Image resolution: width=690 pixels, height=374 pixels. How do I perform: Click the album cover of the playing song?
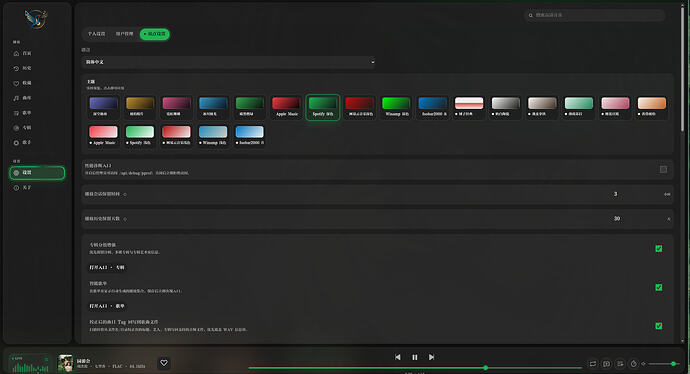[x=66, y=363]
